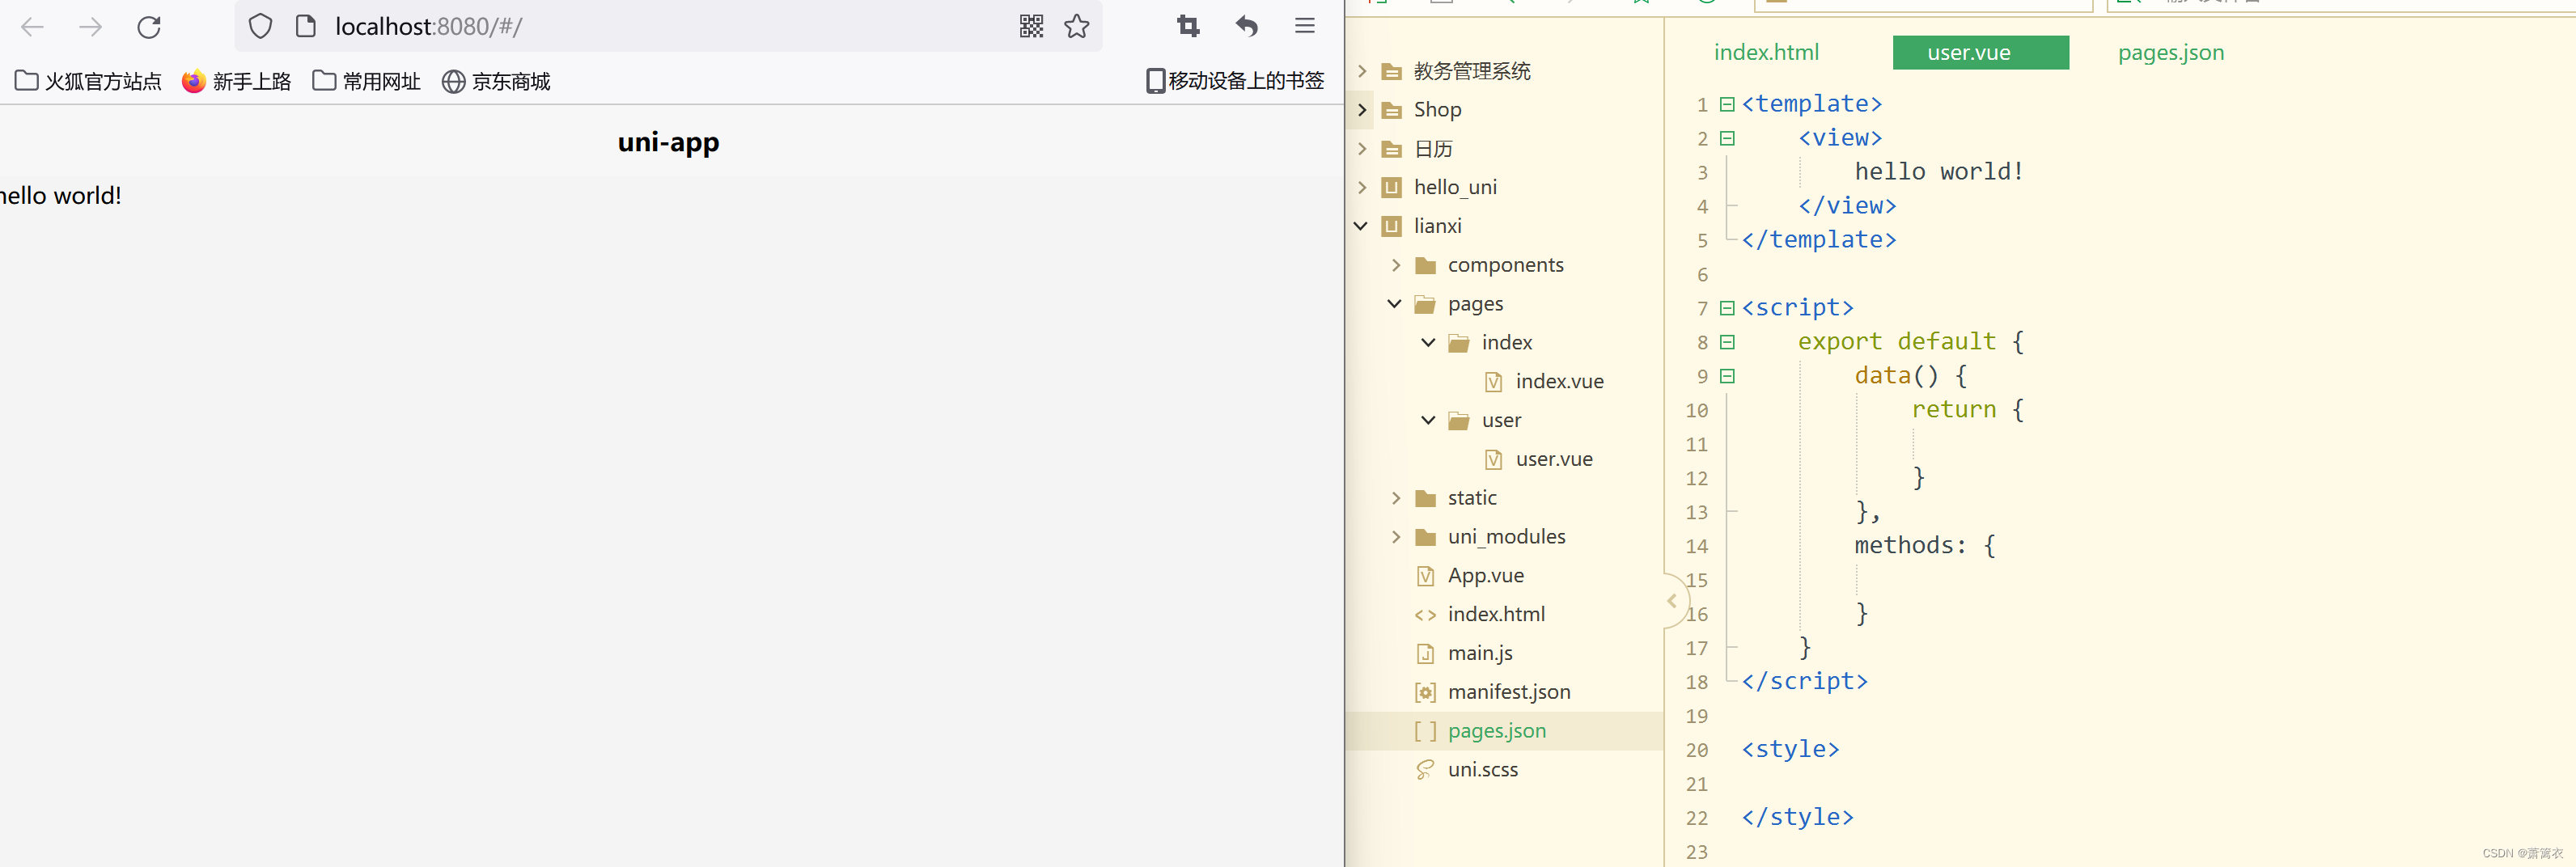Open App.vue in the file tree
Screen dimensions: 2576x867
pyautogui.click(x=1486, y=575)
